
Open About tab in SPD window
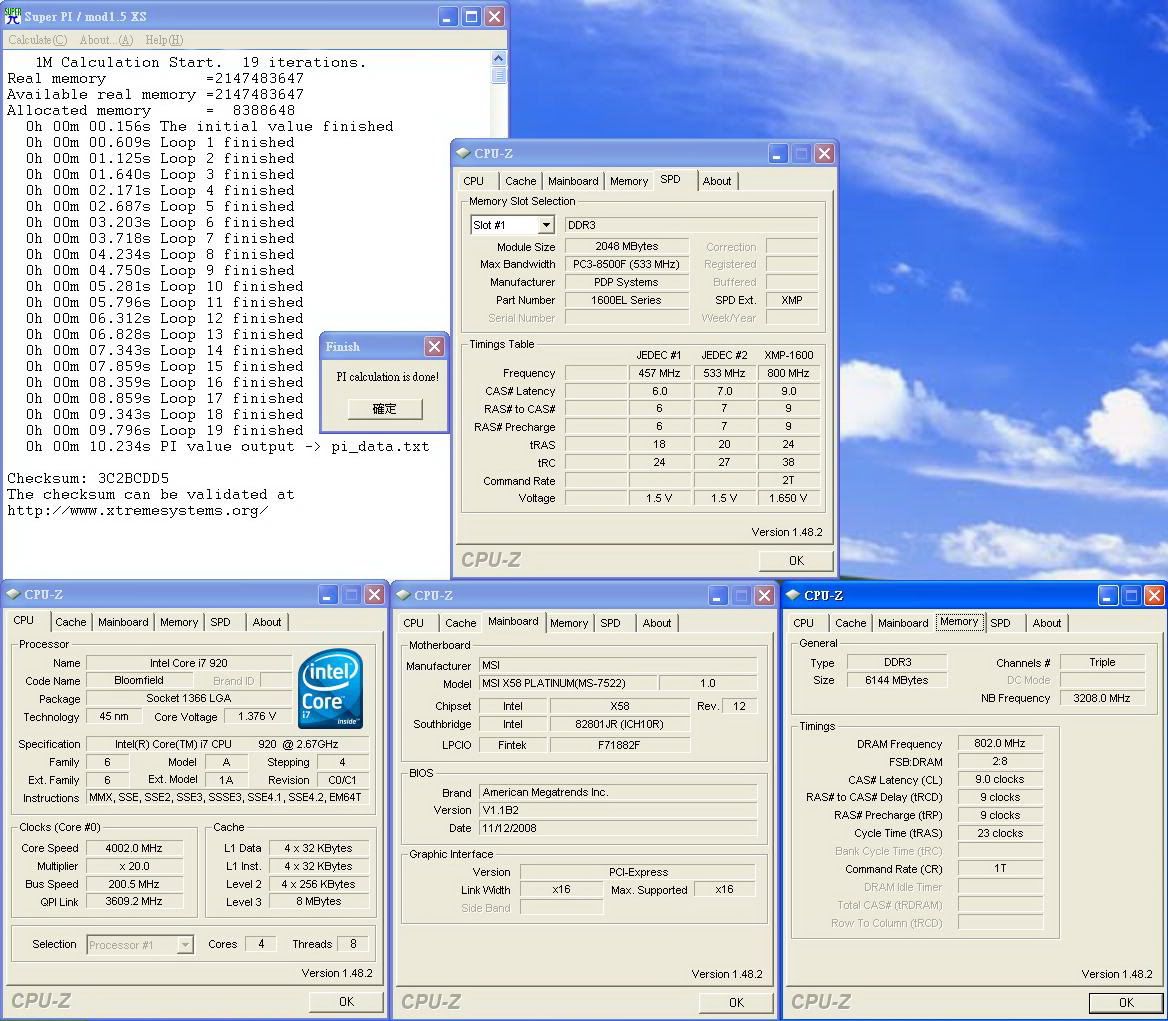pyautogui.click(x=717, y=181)
